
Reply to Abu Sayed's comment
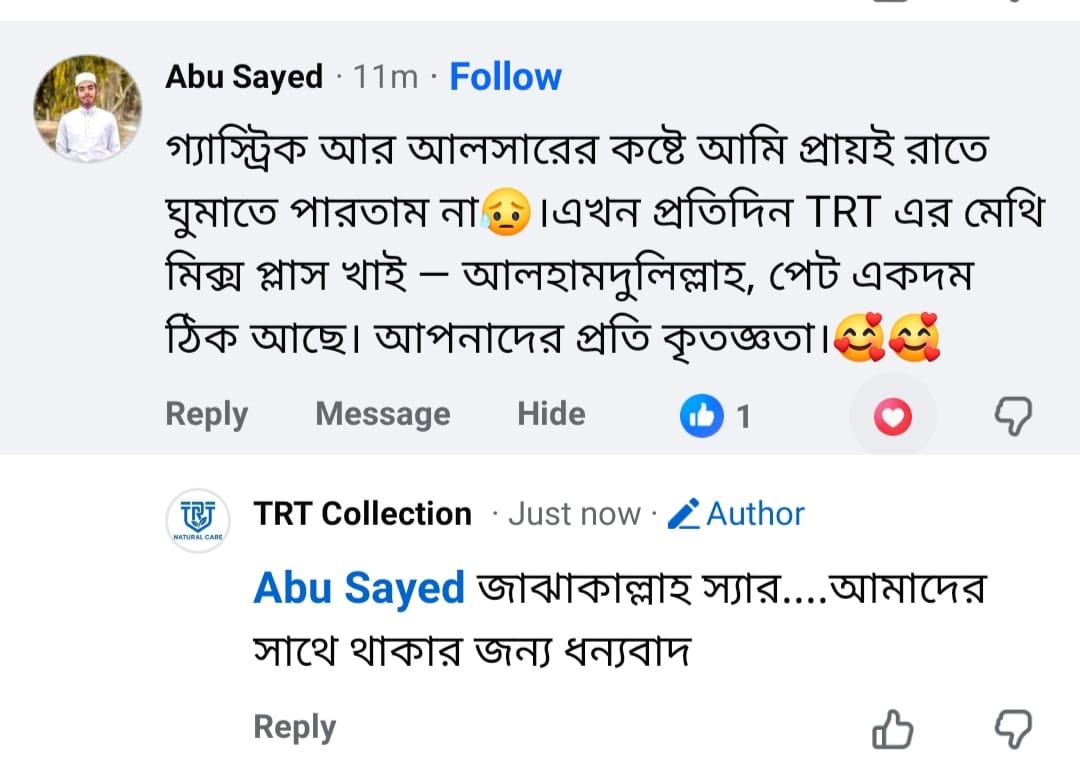coord(207,415)
